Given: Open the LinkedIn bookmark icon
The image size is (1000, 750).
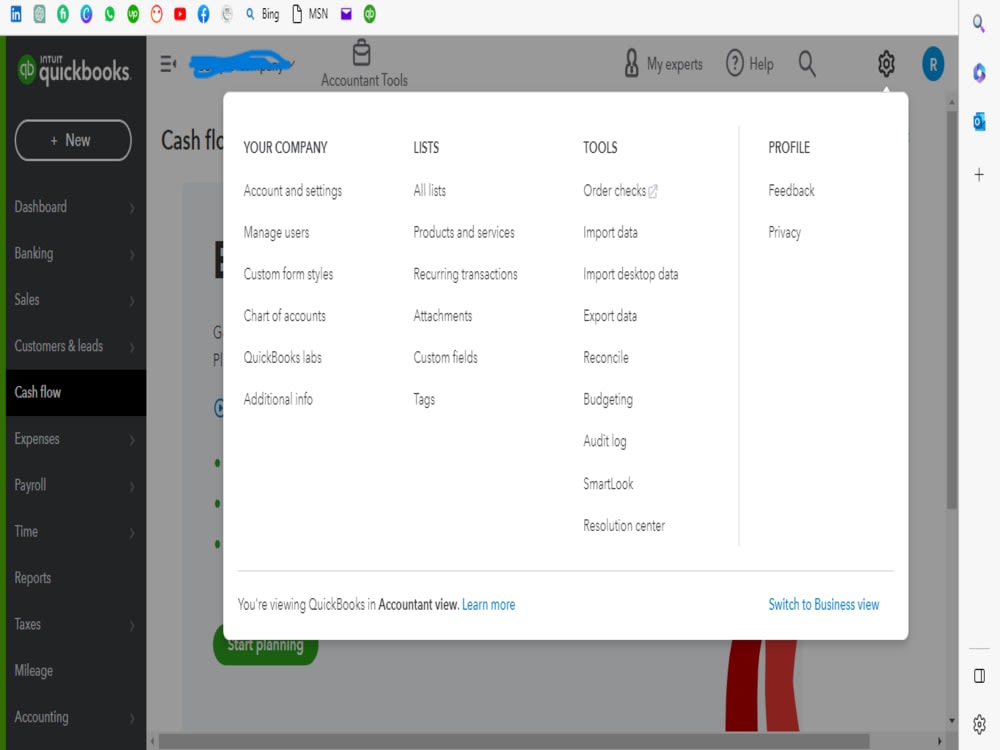Looking at the screenshot, I should click(x=16, y=14).
